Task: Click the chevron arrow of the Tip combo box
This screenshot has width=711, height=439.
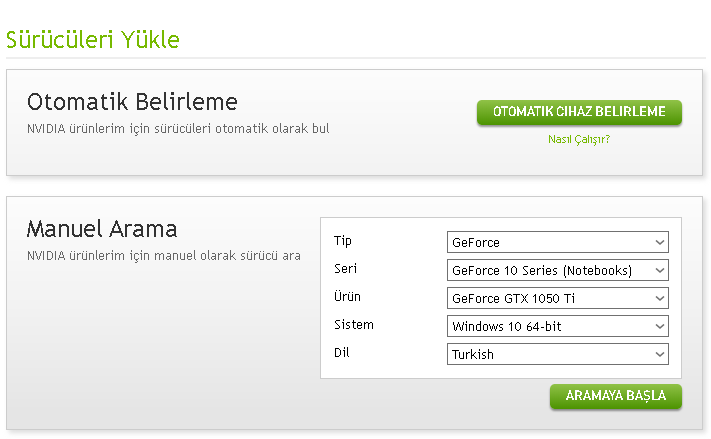Action: [x=659, y=242]
